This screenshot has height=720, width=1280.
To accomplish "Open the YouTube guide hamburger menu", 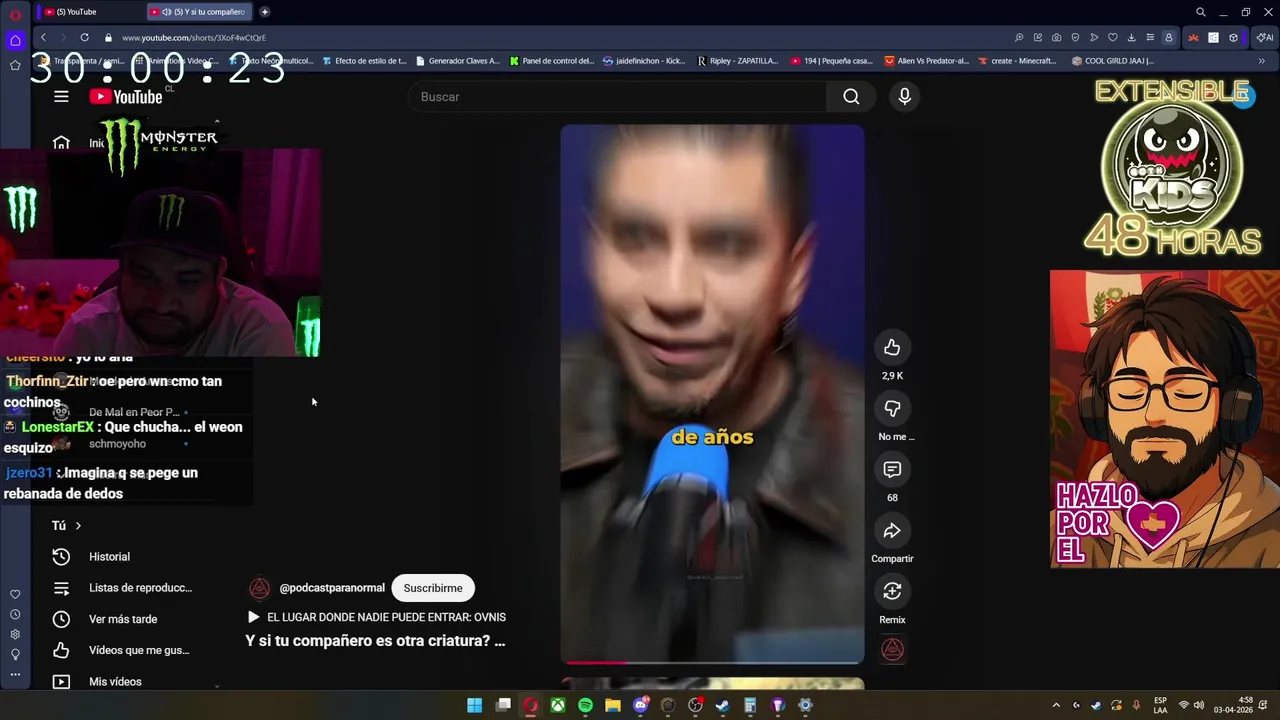I will click(x=61, y=96).
